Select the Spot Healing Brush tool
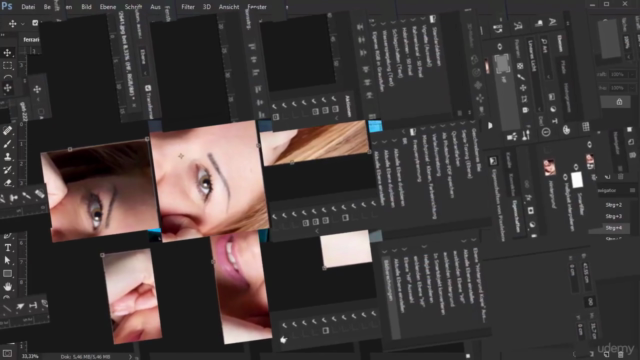The height and width of the screenshot is (360, 640). pyautogui.click(x=7, y=131)
